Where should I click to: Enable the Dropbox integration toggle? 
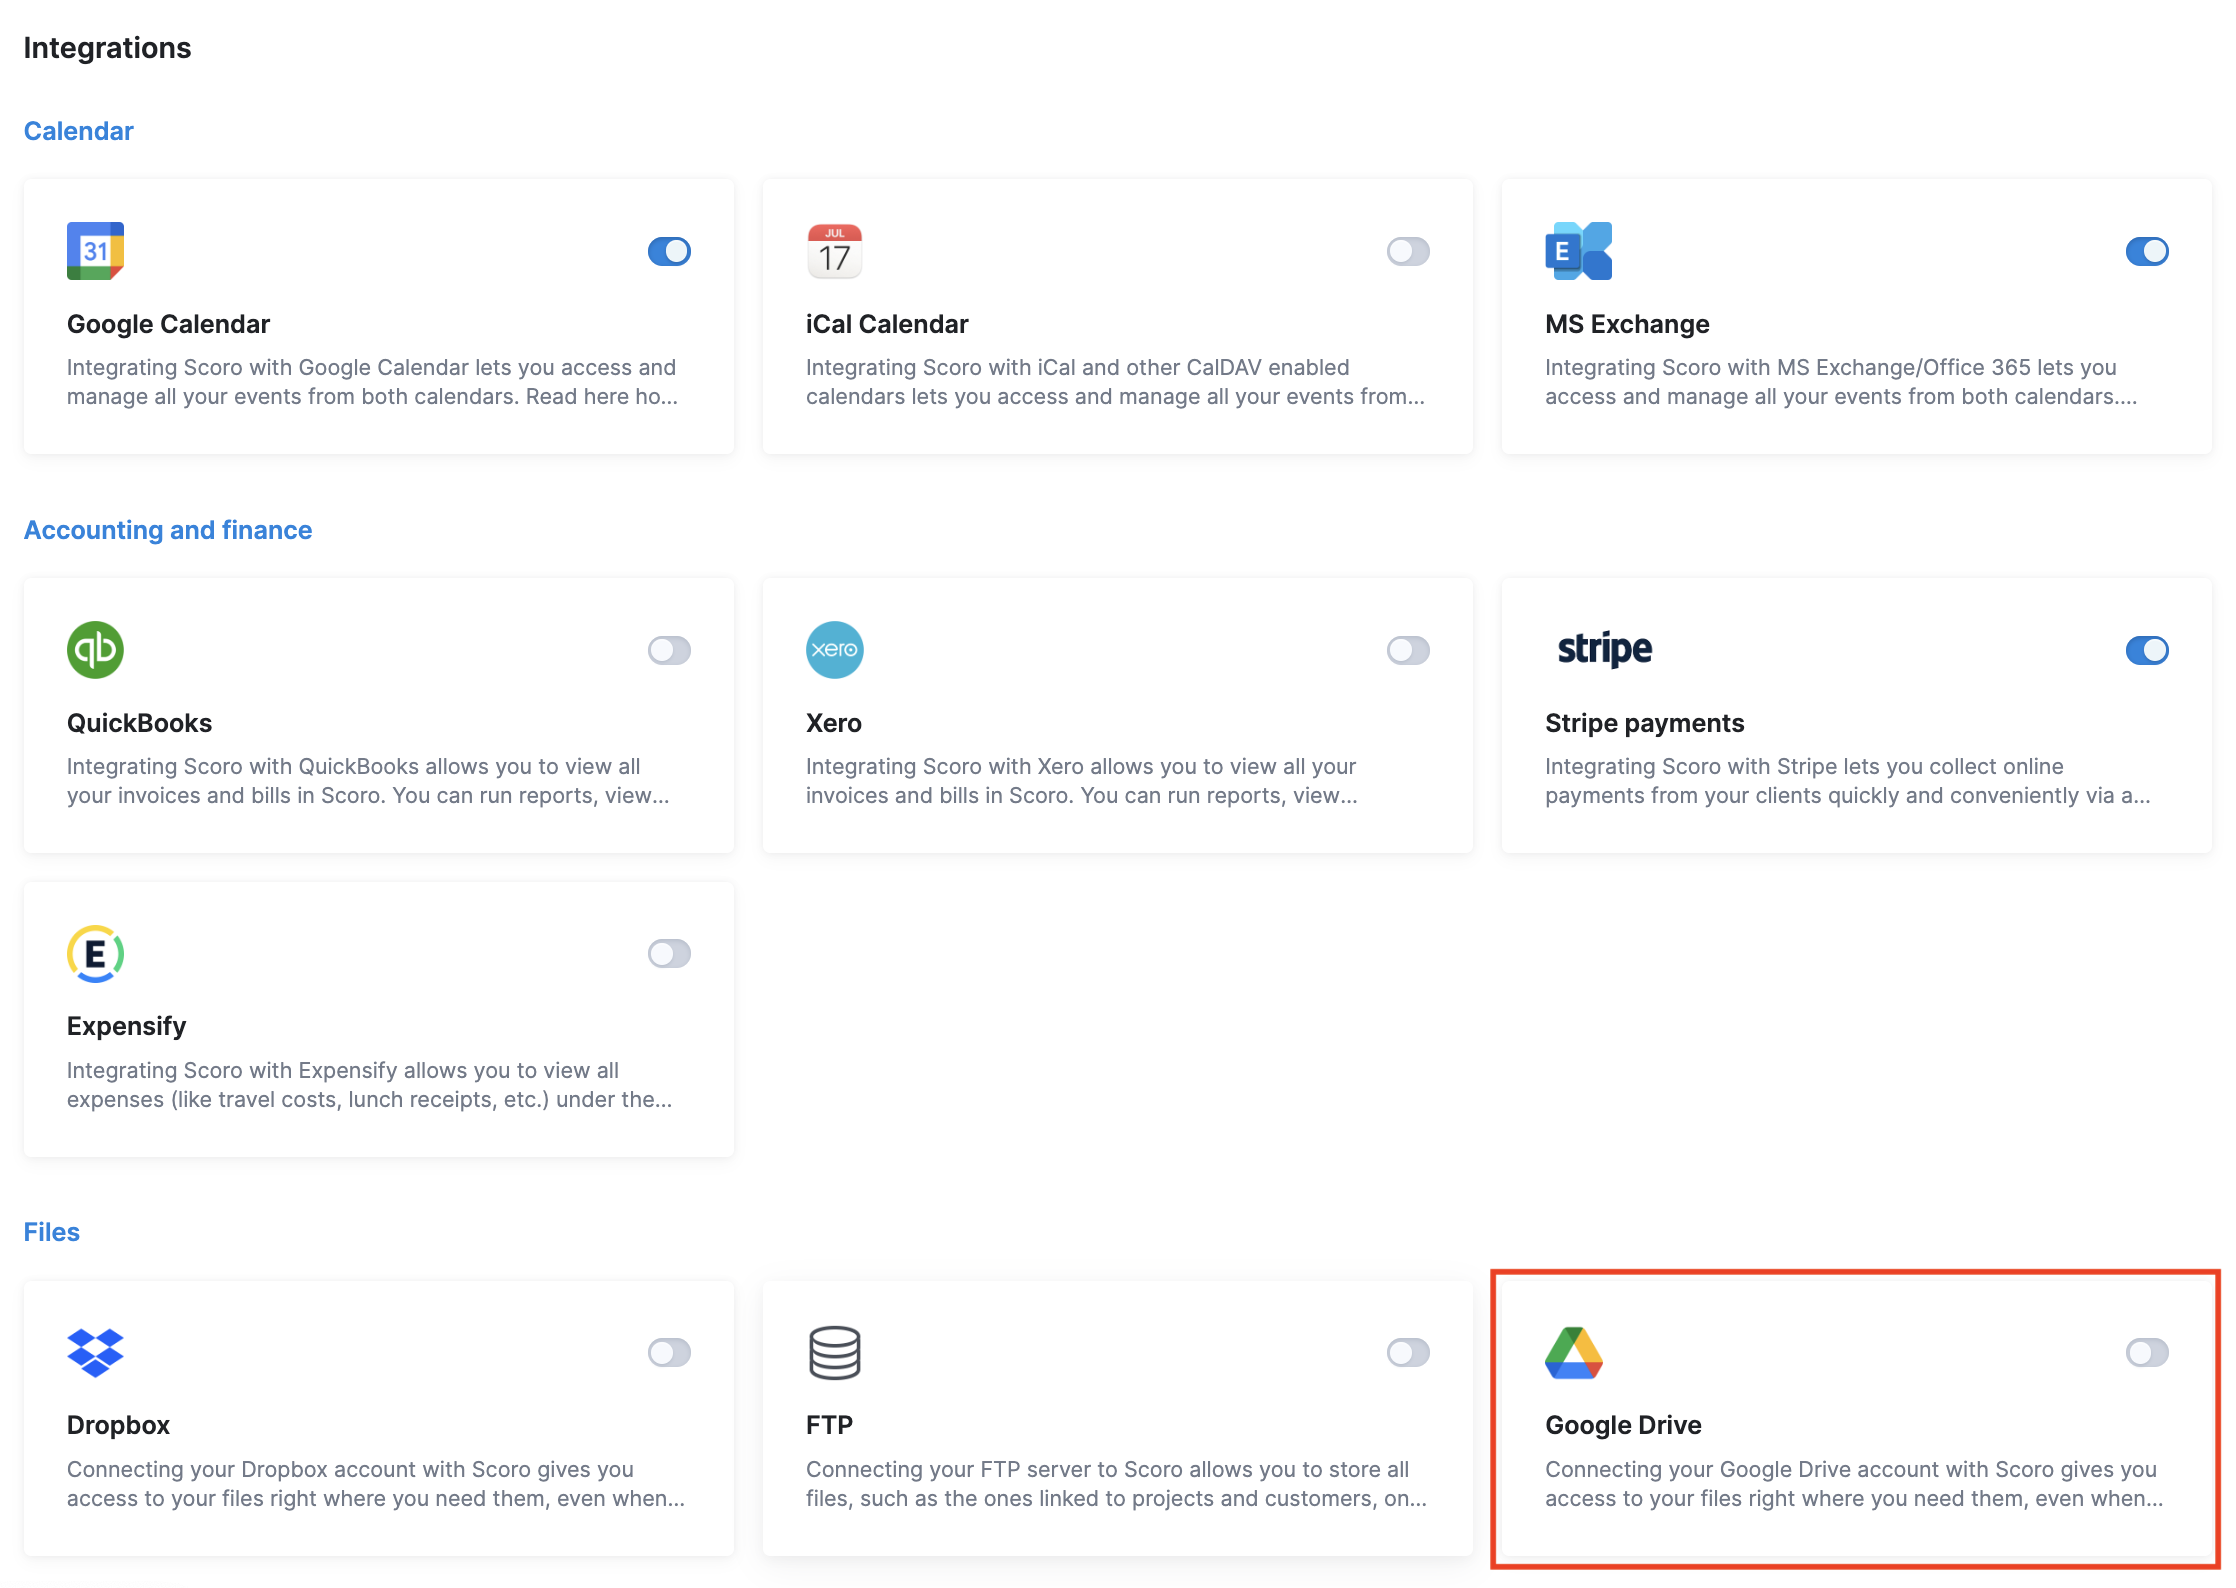[669, 1353]
